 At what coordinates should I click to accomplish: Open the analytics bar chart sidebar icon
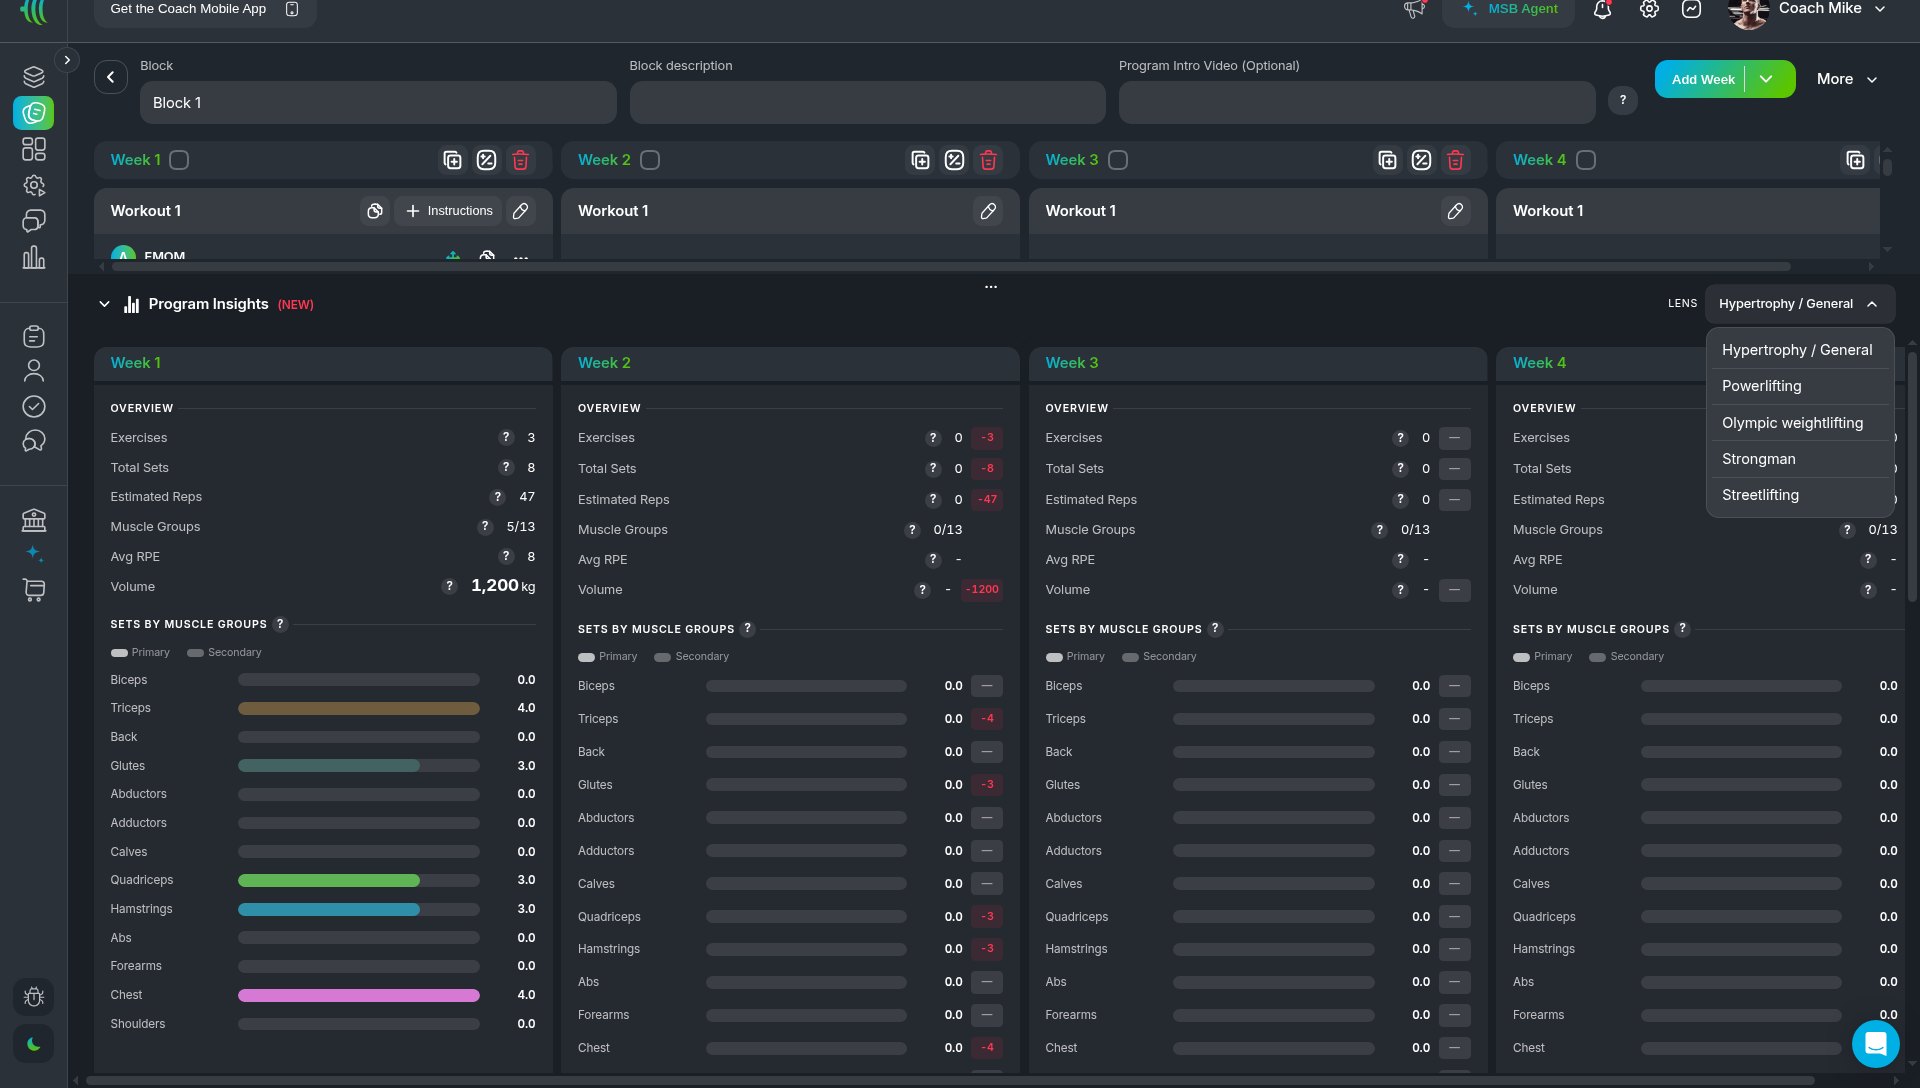(x=34, y=257)
